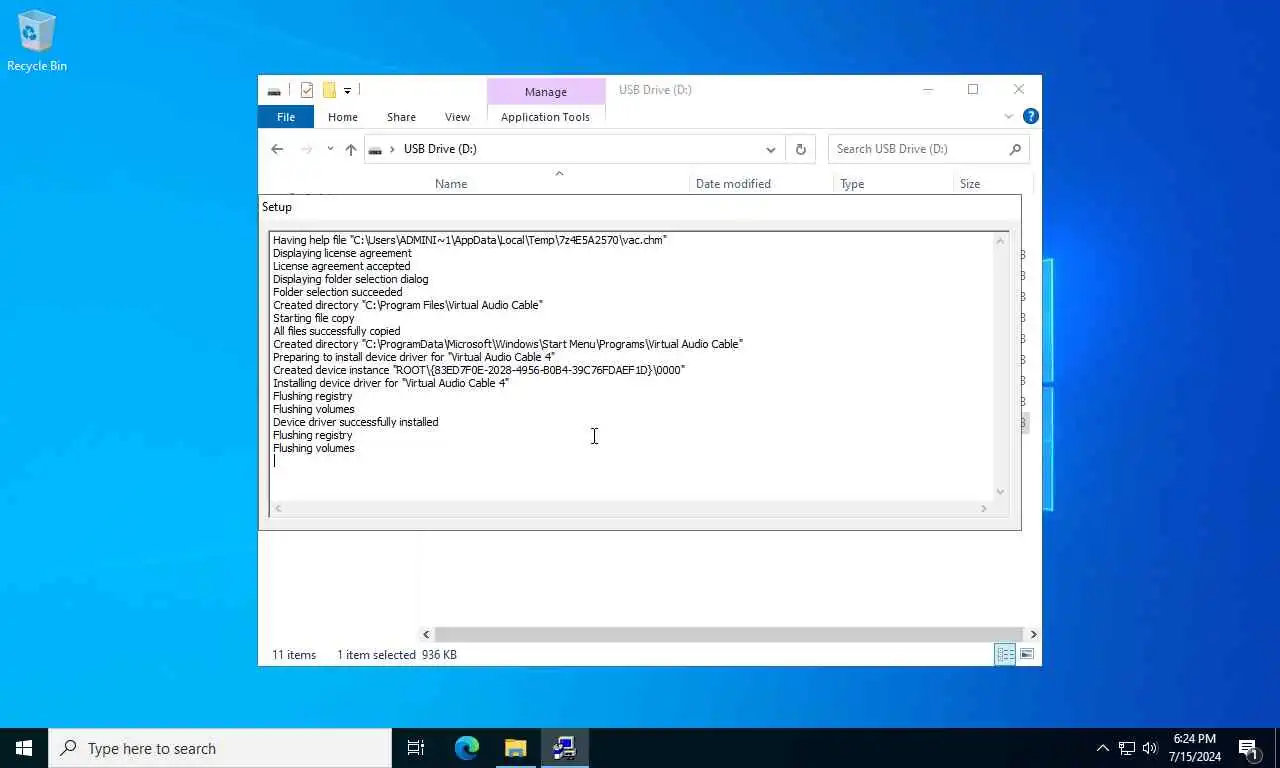
Task: Open the clock and date flyout
Action: point(1195,748)
